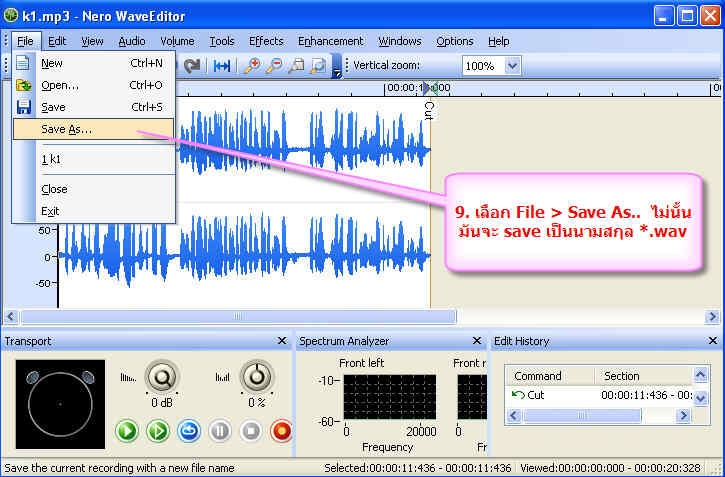The width and height of the screenshot is (725, 477).
Task: Click the waveform horizontal scrollbar thumb
Action: pos(238,317)
